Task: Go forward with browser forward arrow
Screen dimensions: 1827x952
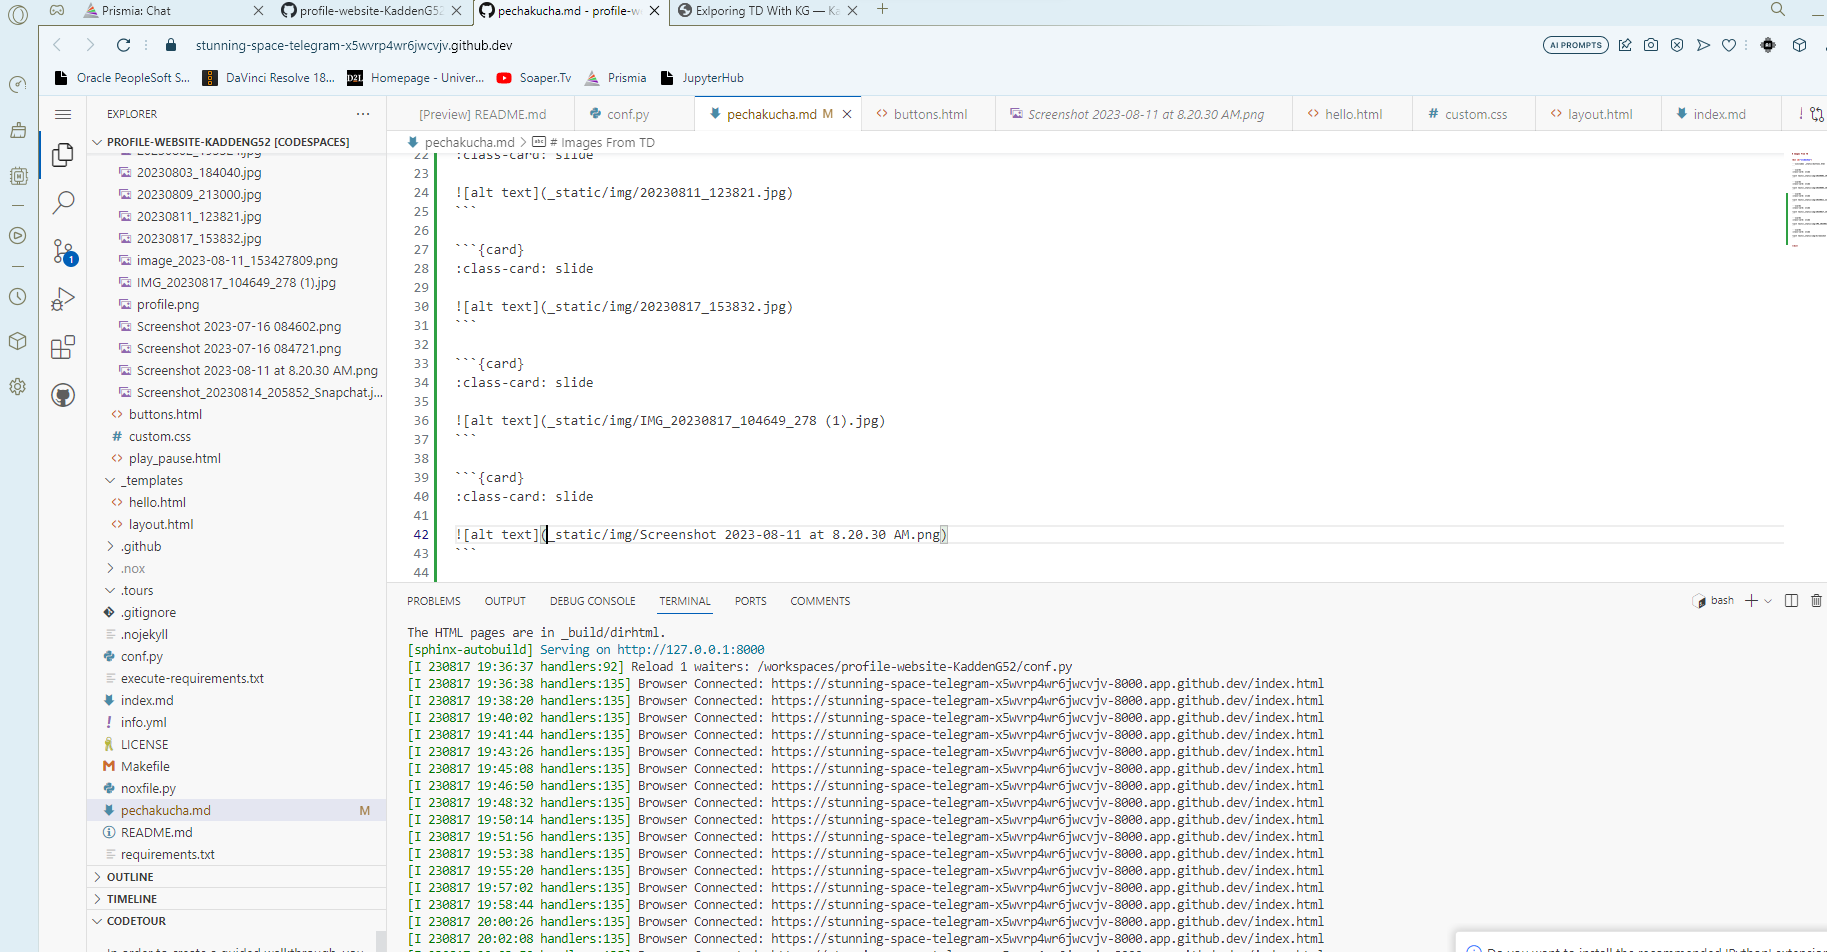Action: [90, 45]
